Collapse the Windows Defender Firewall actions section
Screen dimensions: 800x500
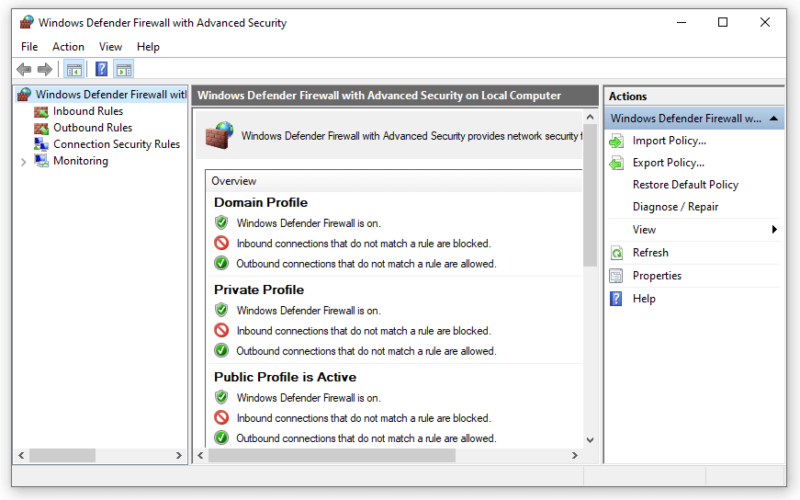[773, 118]
